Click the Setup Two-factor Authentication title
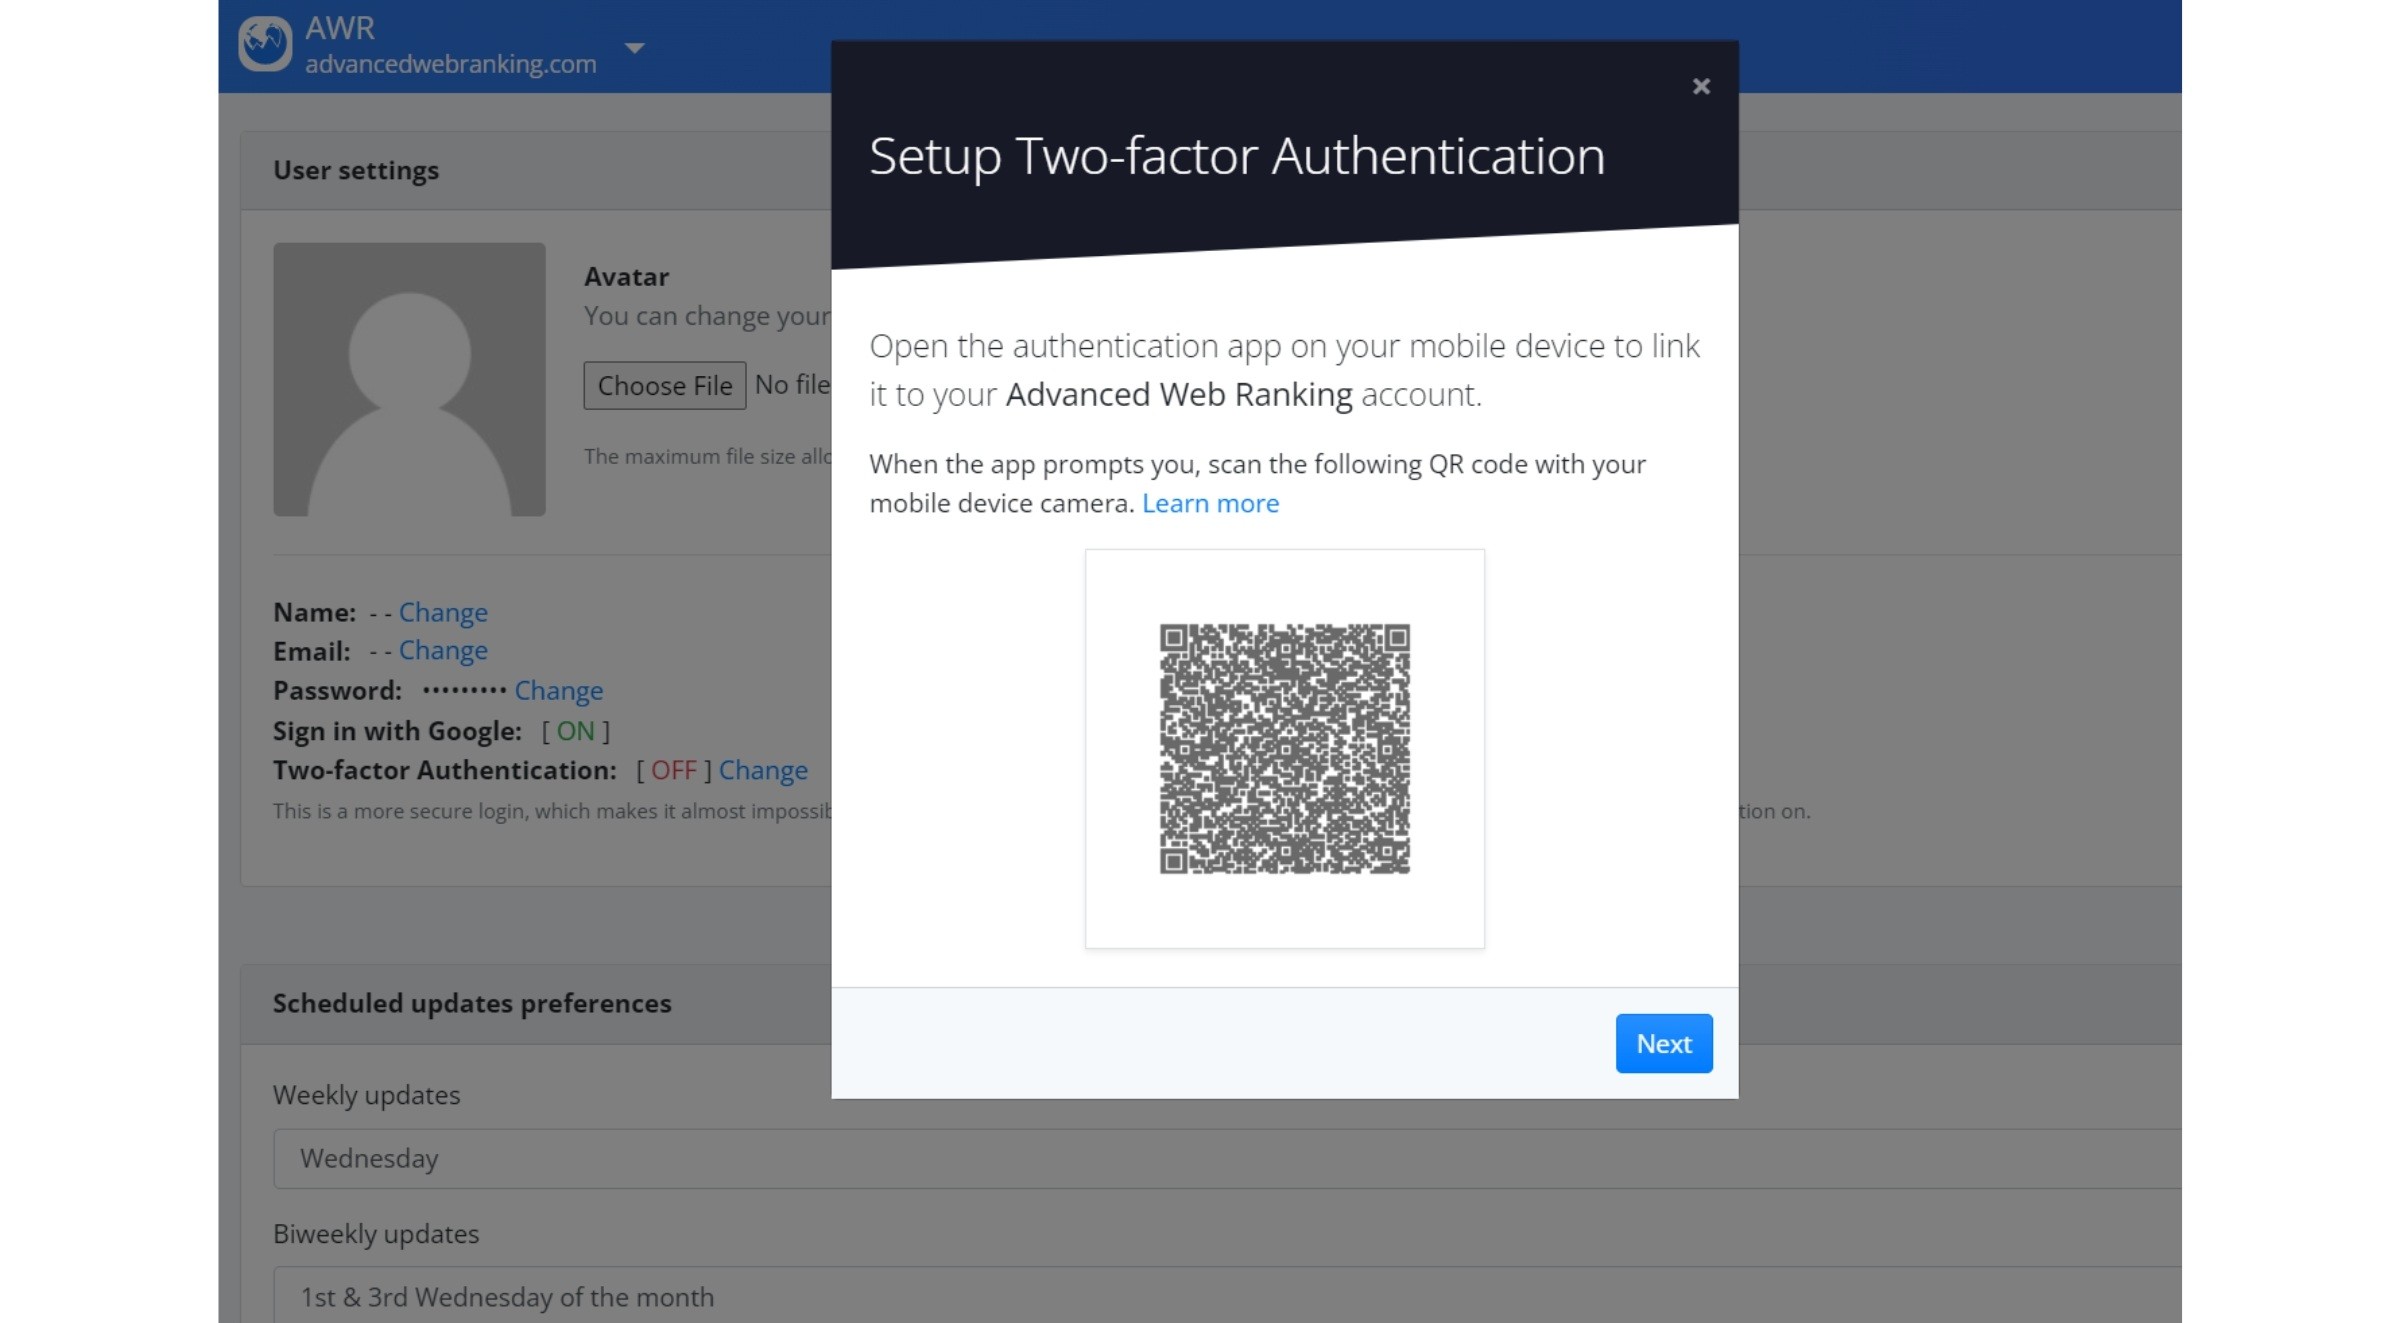Image resolution: width=2400 pixels, height=1323 pixels. [1237, 156]
